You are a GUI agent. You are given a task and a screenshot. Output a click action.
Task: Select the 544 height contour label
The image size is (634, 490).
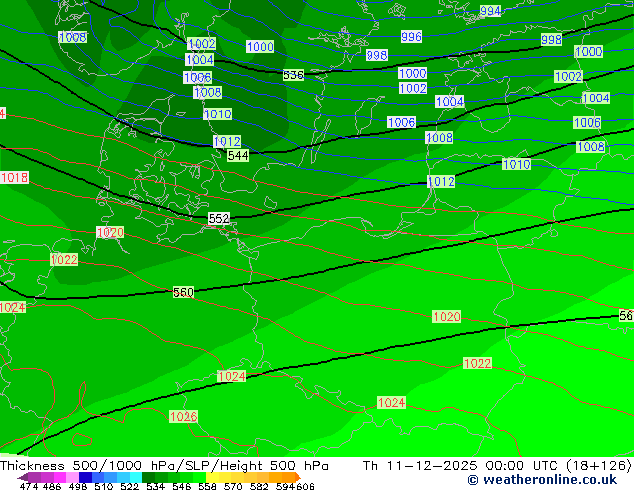click(238, 155)
